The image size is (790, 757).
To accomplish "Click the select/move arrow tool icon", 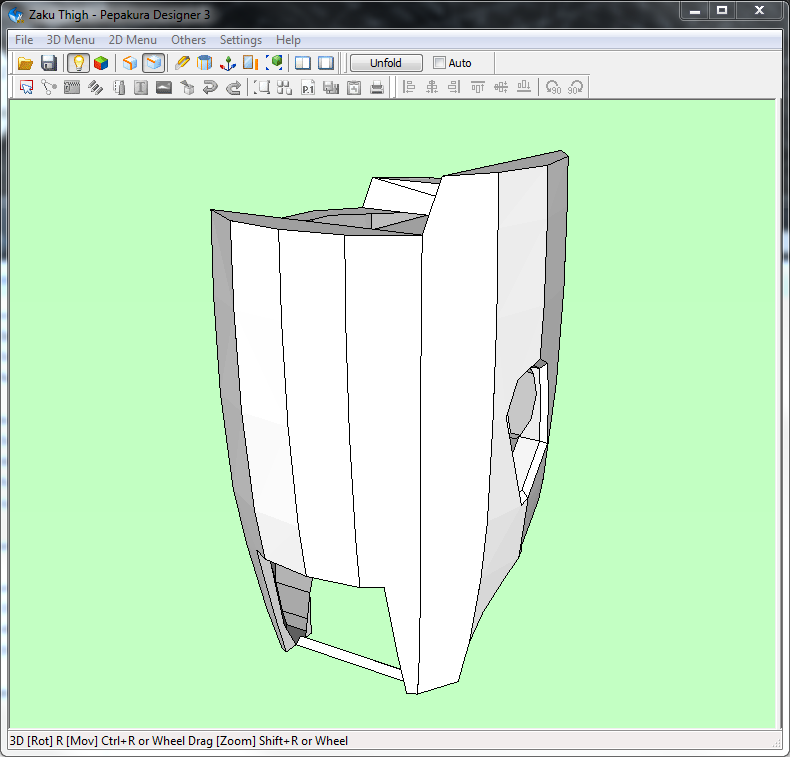I will pyautogui.click(x=27, y=88).
